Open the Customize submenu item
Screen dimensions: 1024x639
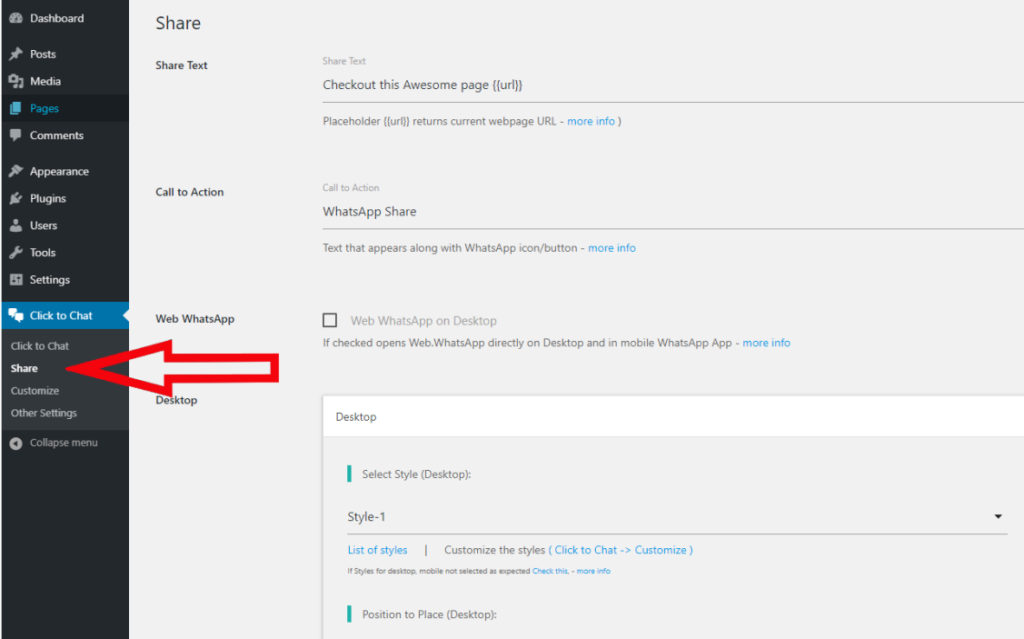(x=35, y=391)
